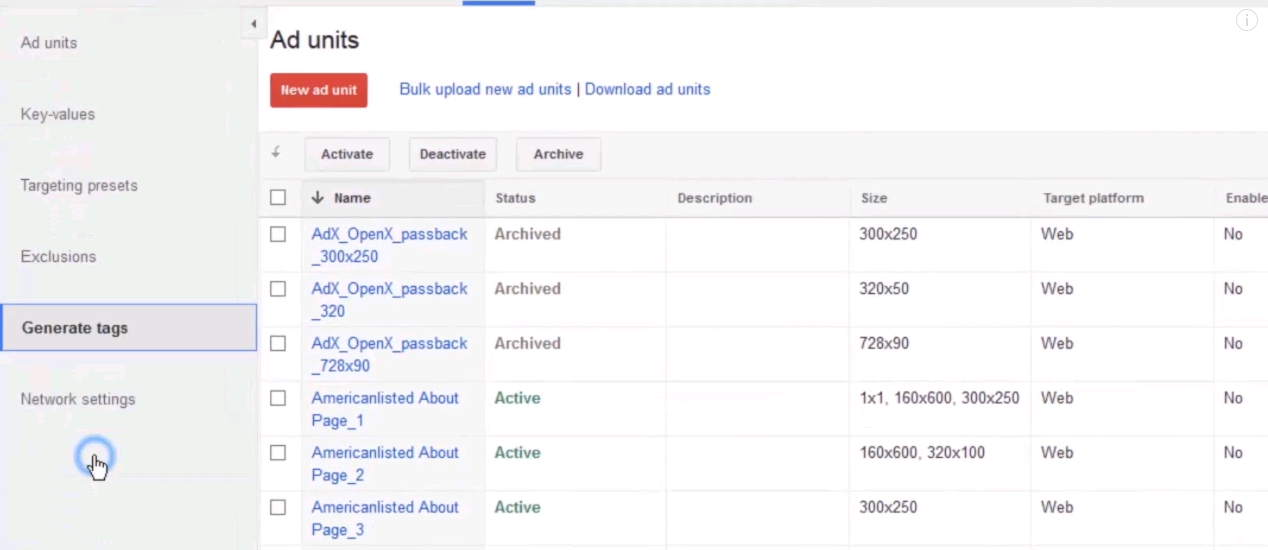
Task: Open Ad units in the sidebar
Action: tap(49, 43)
